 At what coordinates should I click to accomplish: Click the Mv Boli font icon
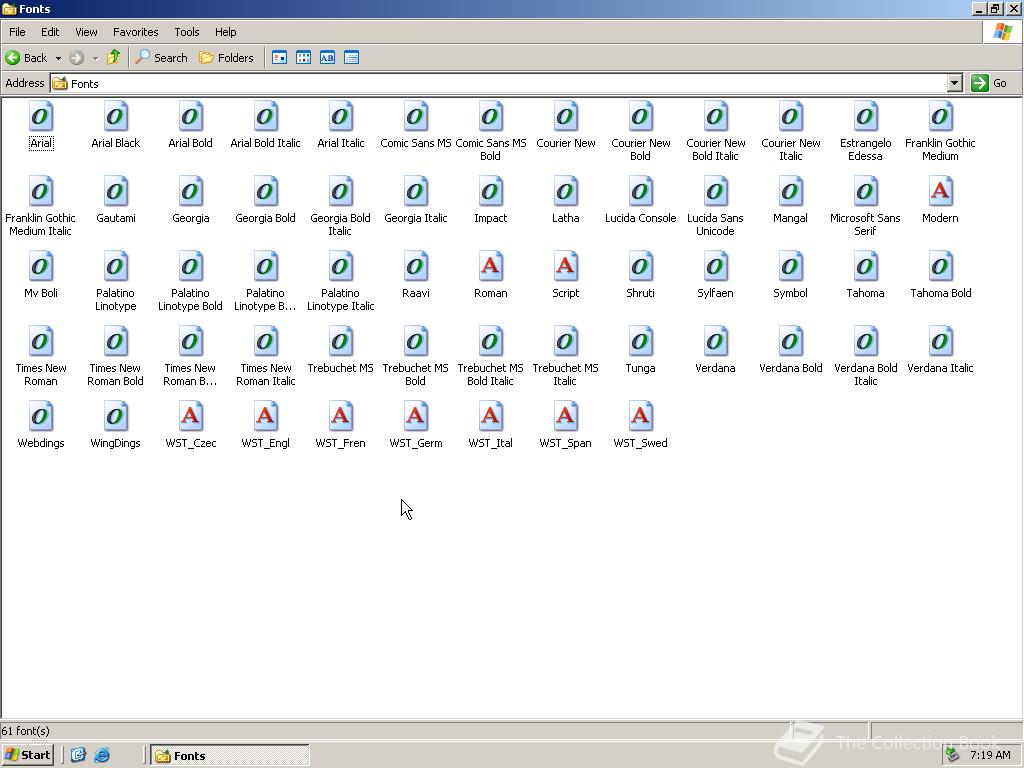[x=40, y=267]
